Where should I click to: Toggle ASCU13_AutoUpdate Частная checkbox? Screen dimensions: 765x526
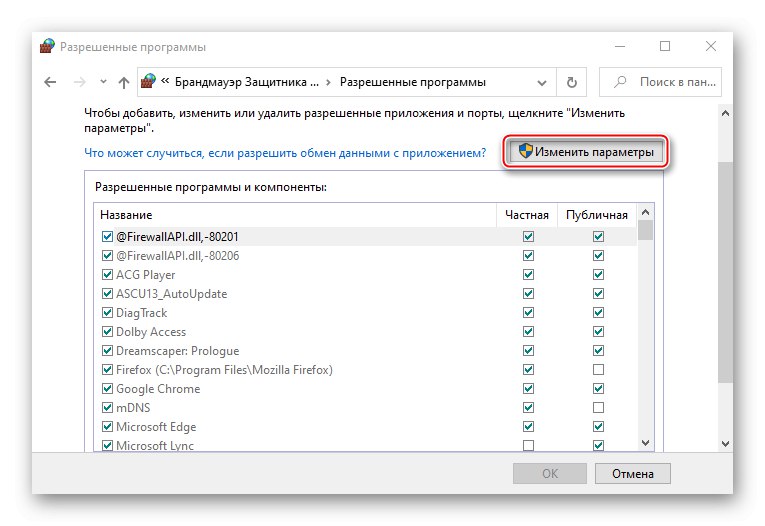528,294
